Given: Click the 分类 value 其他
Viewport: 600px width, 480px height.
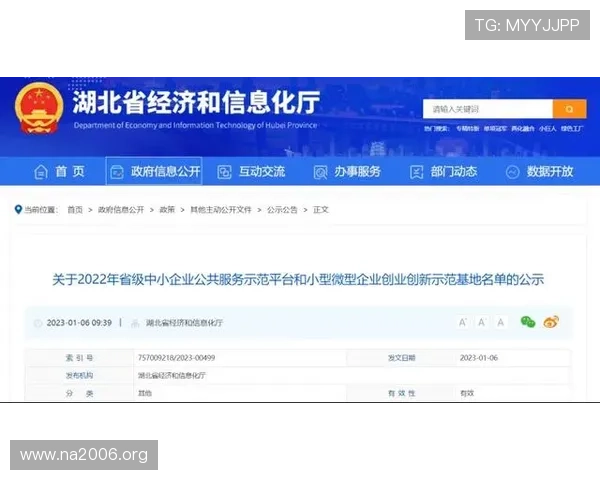Looking at the screenshot, I should [x=145, y=393].
